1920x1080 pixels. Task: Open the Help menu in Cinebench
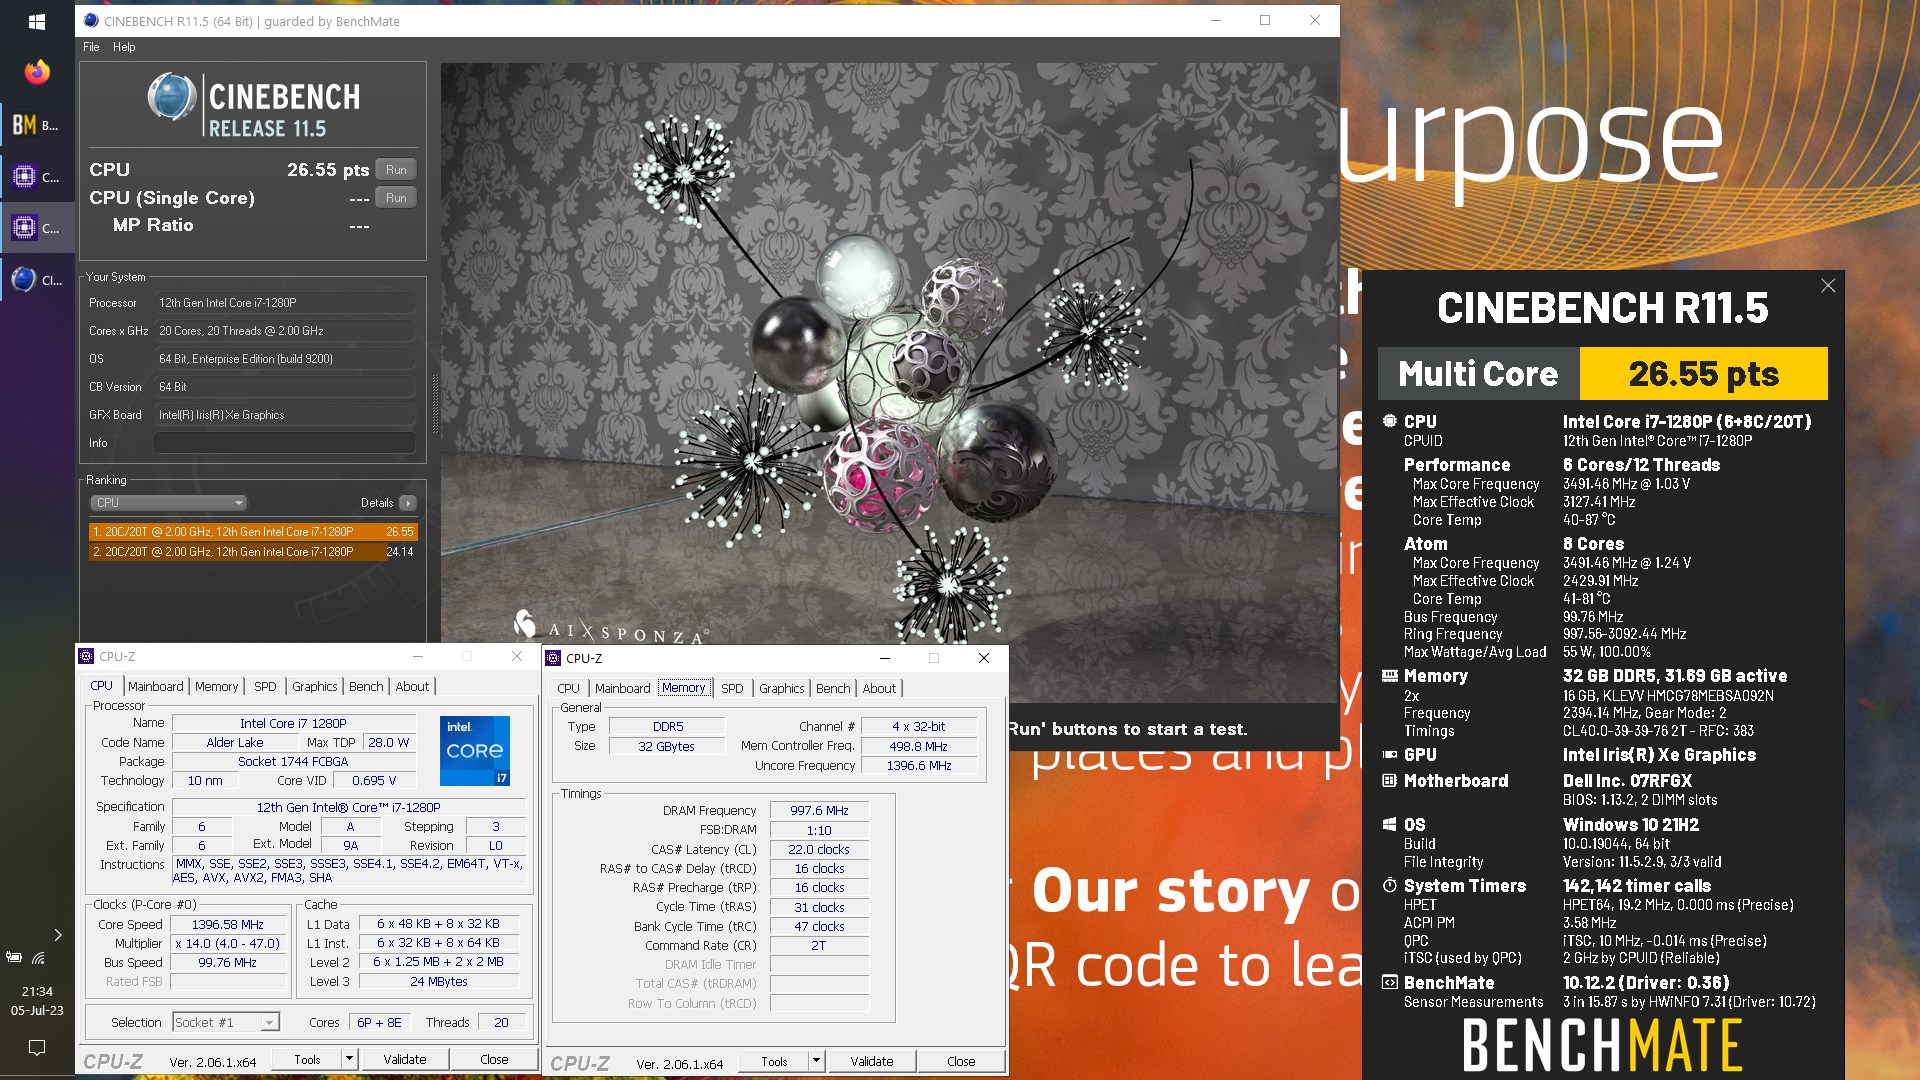[124, 47]
